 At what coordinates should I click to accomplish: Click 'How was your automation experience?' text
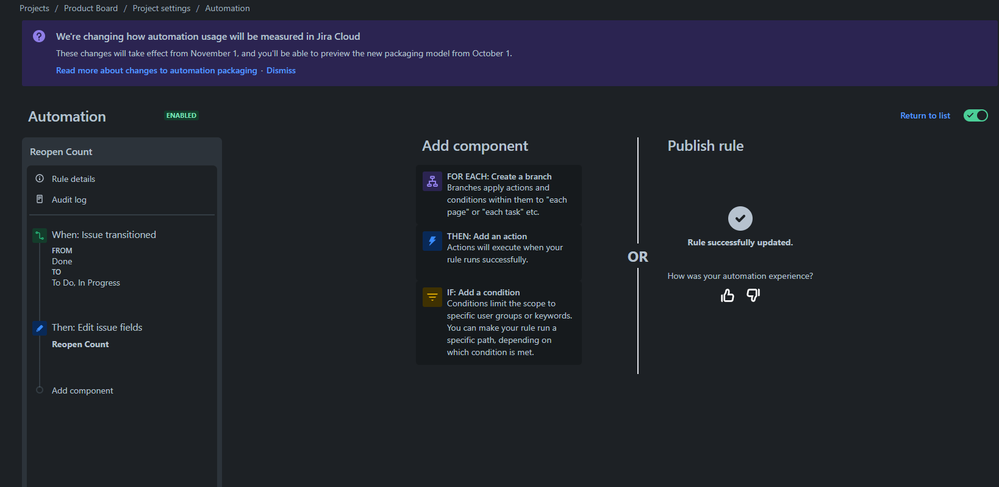(x=740, y=276)
